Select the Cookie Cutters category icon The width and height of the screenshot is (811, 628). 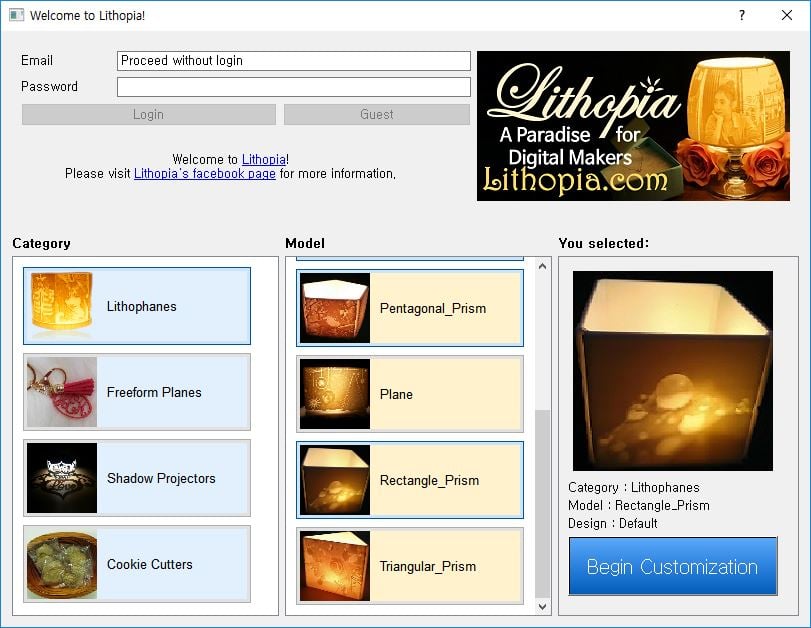pos(62,564)
